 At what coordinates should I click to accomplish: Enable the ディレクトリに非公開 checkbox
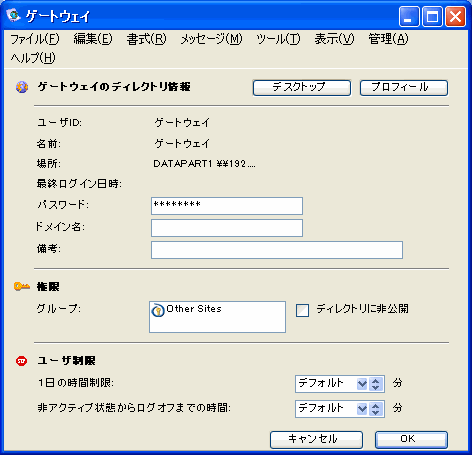302,310
